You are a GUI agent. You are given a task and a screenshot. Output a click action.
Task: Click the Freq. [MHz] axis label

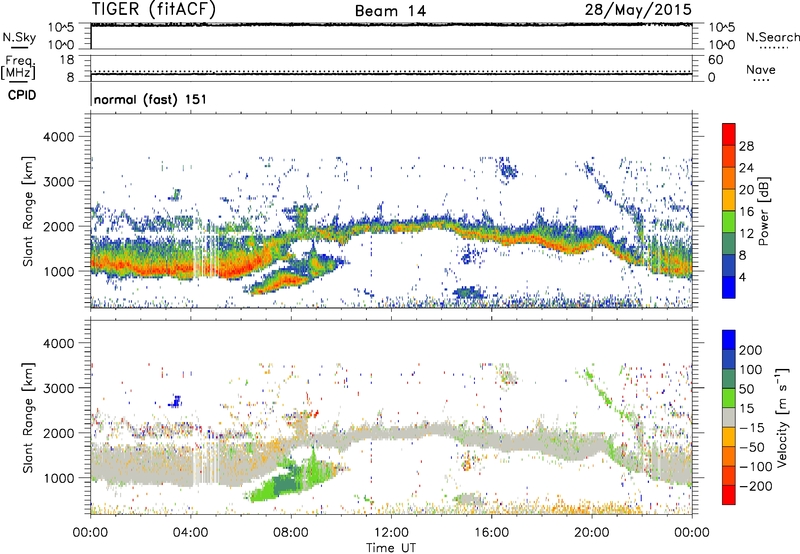(19, 68)
